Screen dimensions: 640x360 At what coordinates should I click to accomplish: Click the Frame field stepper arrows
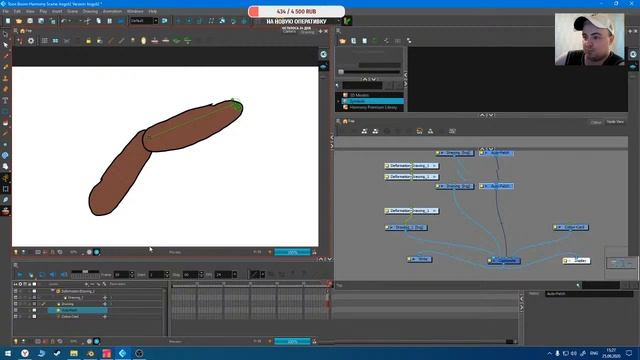point(131,275)
